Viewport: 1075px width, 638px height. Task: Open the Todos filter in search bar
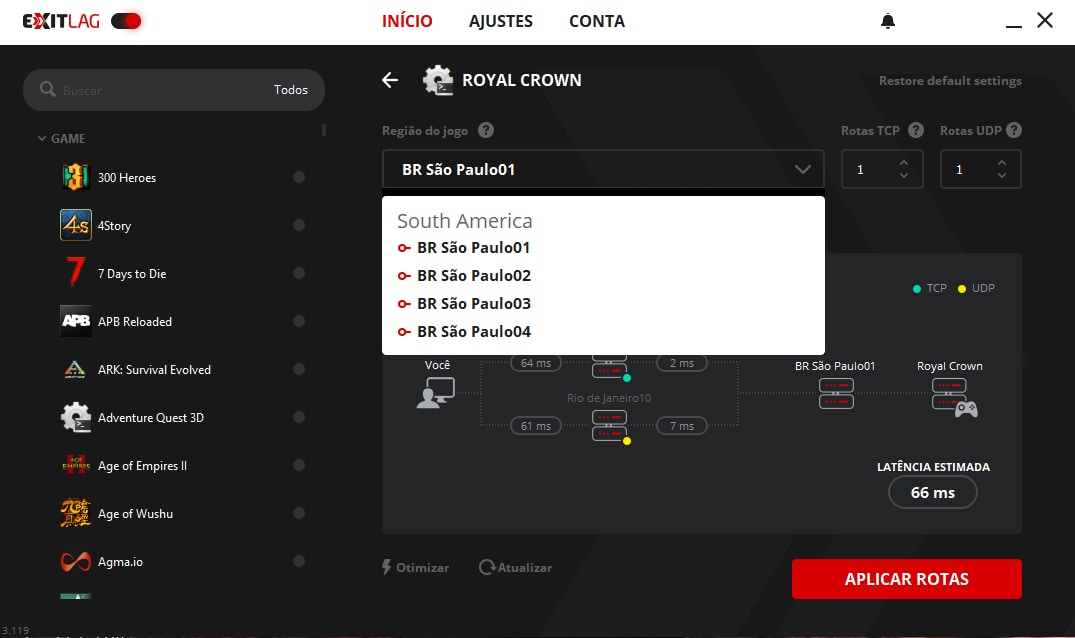tap(291, 90)
